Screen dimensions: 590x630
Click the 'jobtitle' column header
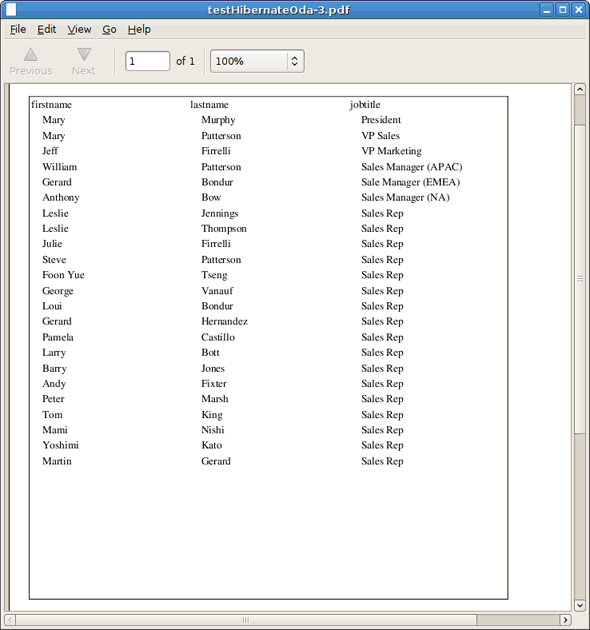pos(365,105)
